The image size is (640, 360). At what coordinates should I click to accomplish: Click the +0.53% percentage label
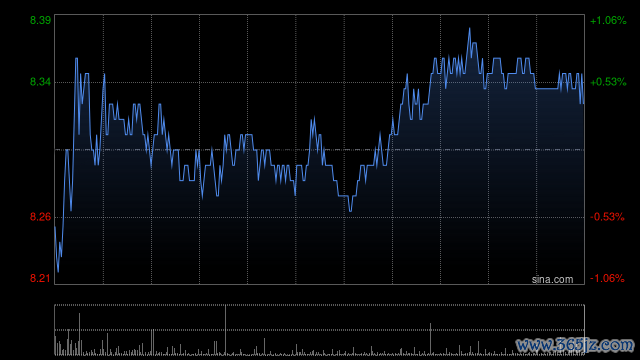[x=608, y=82]
